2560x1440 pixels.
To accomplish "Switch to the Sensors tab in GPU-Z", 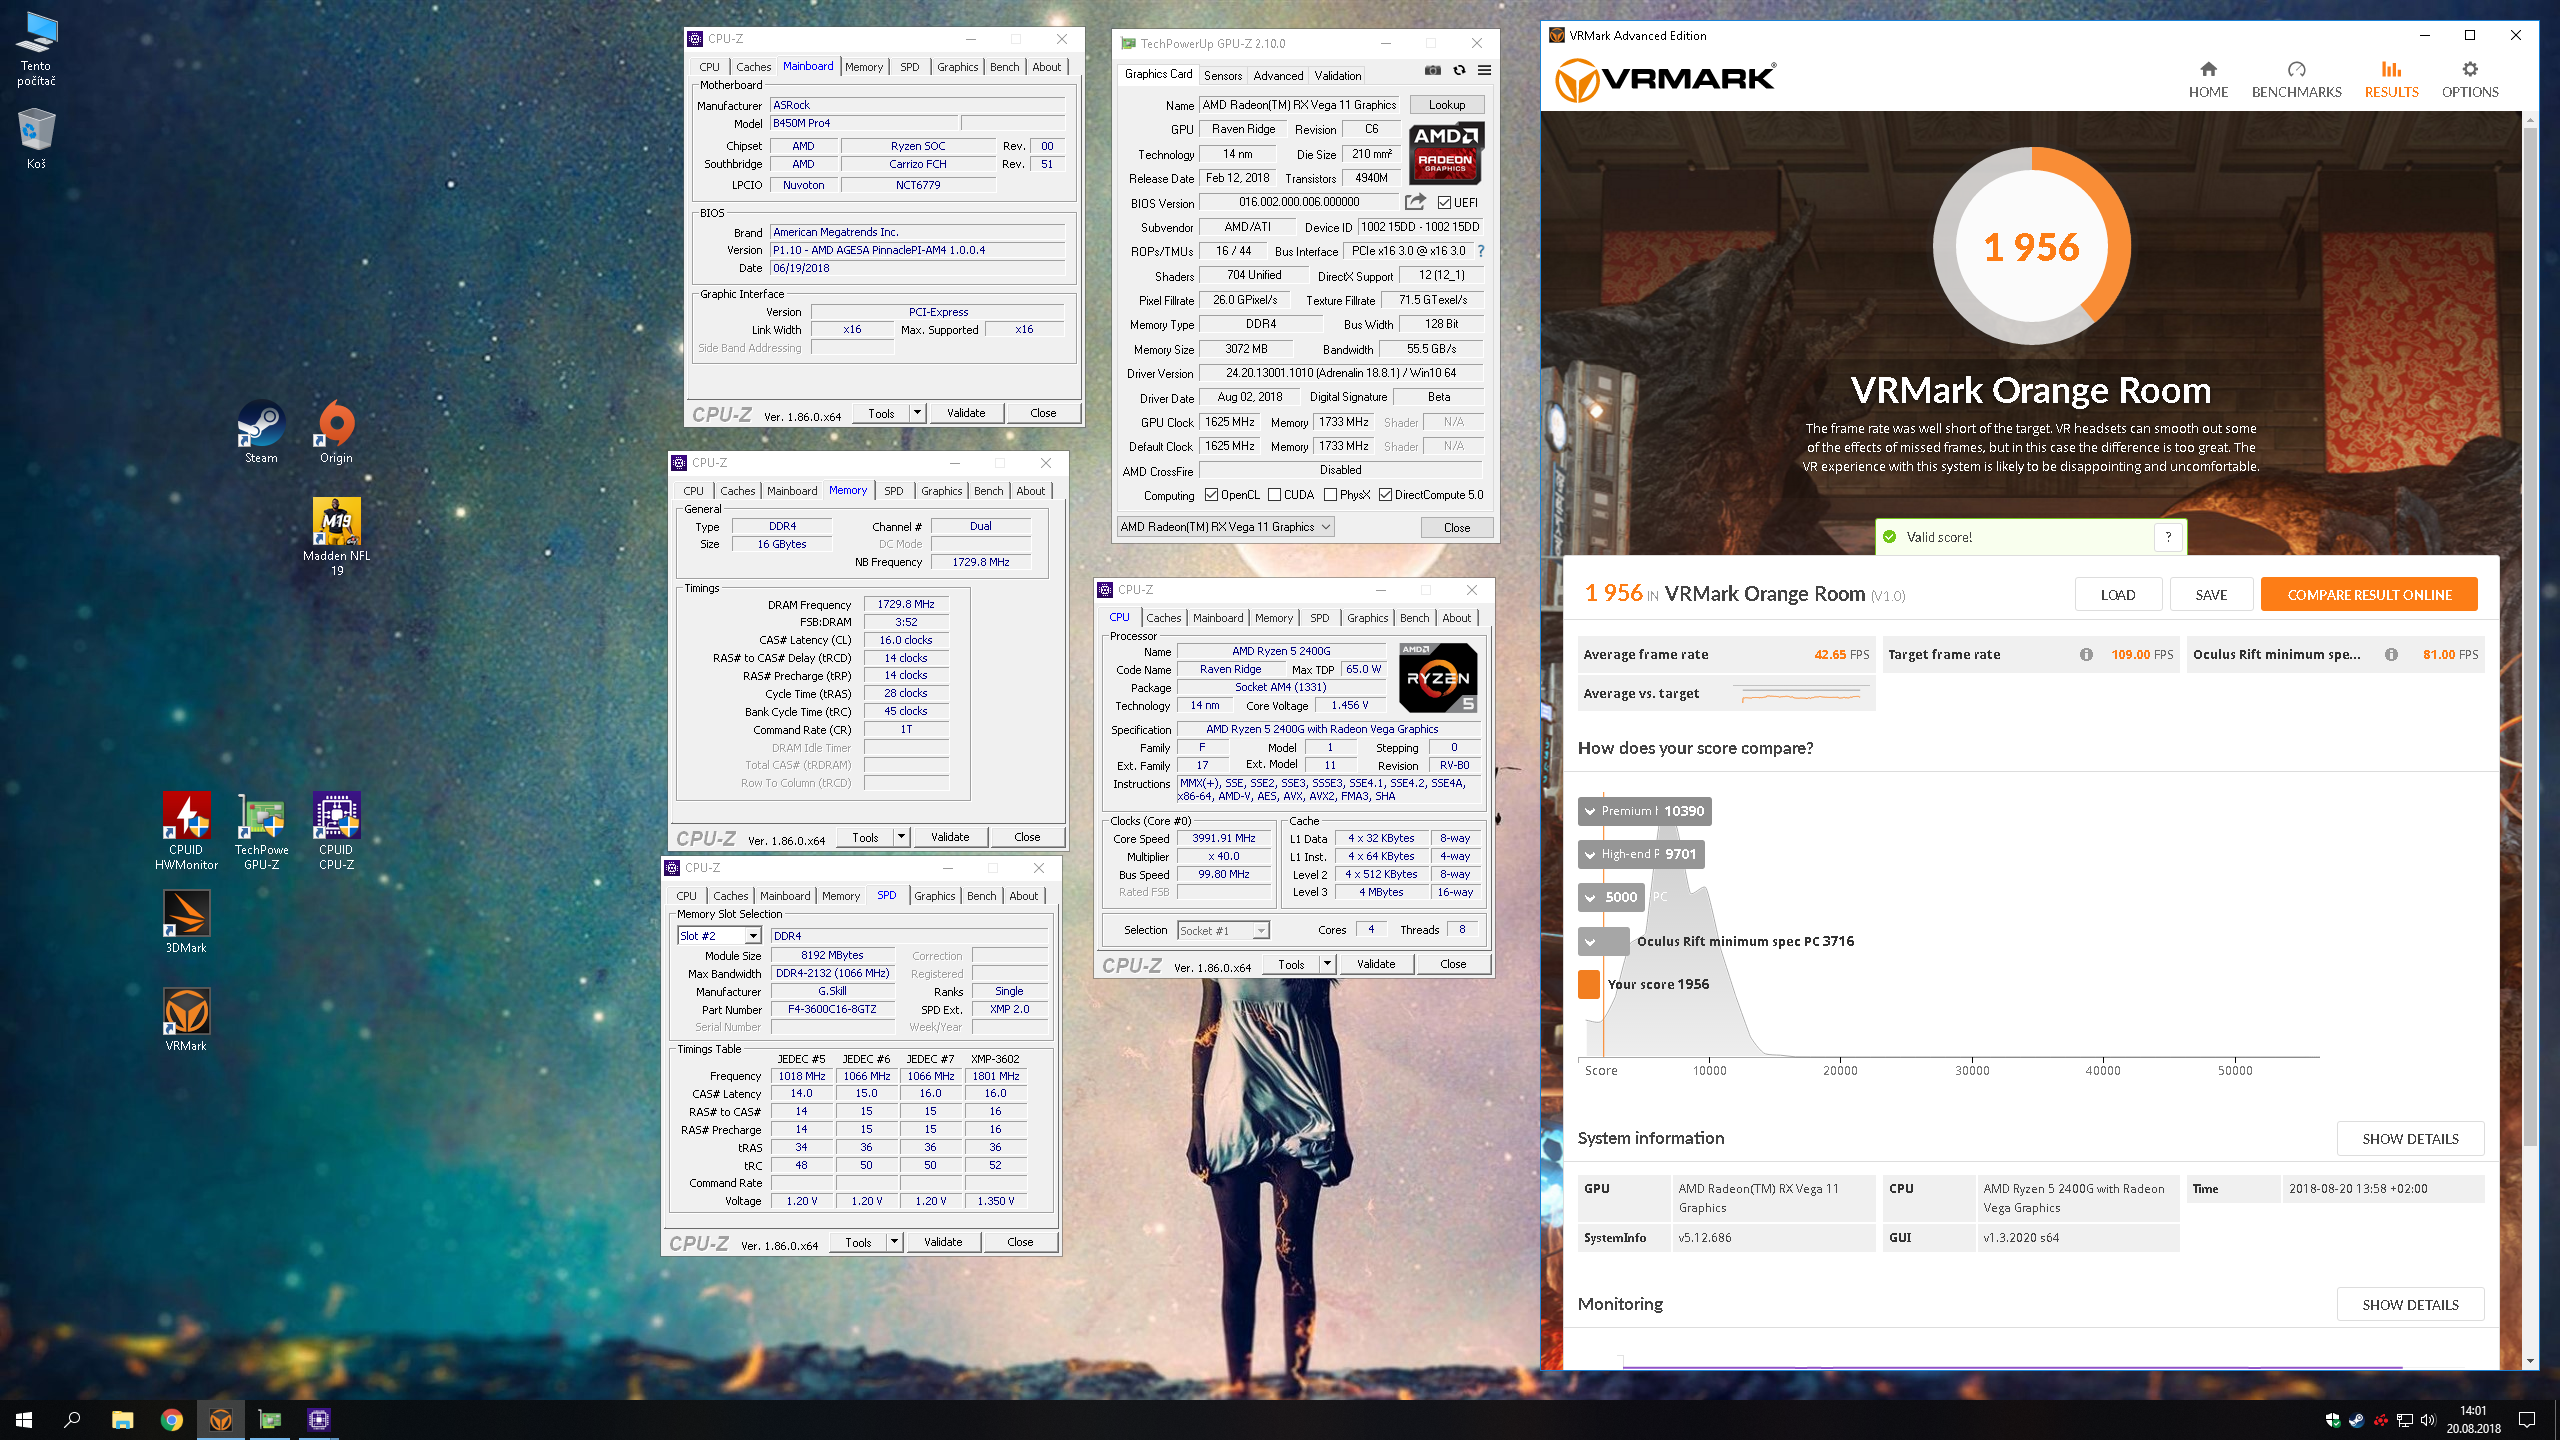I will (x=1222, y=75).
